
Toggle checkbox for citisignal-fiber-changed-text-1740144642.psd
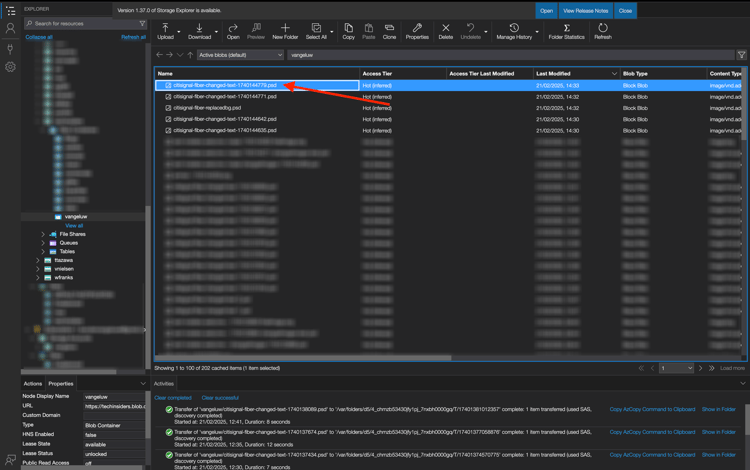point(168,119)
